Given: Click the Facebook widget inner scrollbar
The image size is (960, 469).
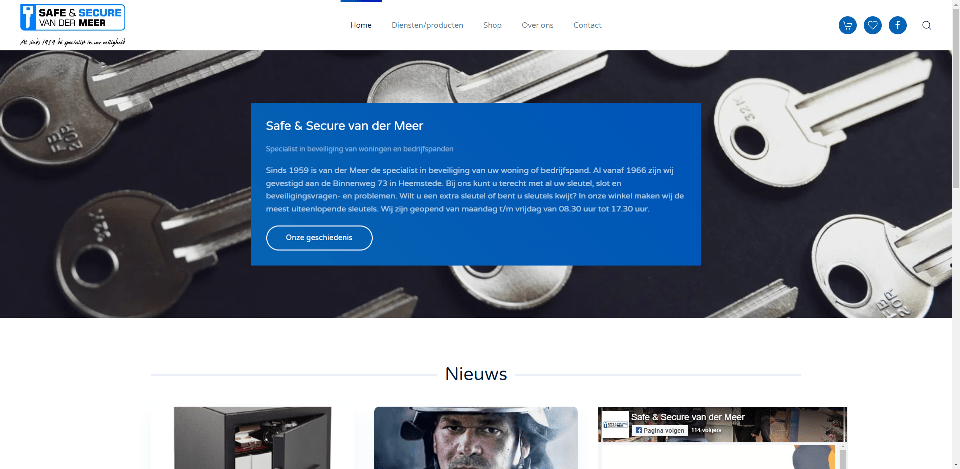Looking at the screenshot, I should click(842, 456).
